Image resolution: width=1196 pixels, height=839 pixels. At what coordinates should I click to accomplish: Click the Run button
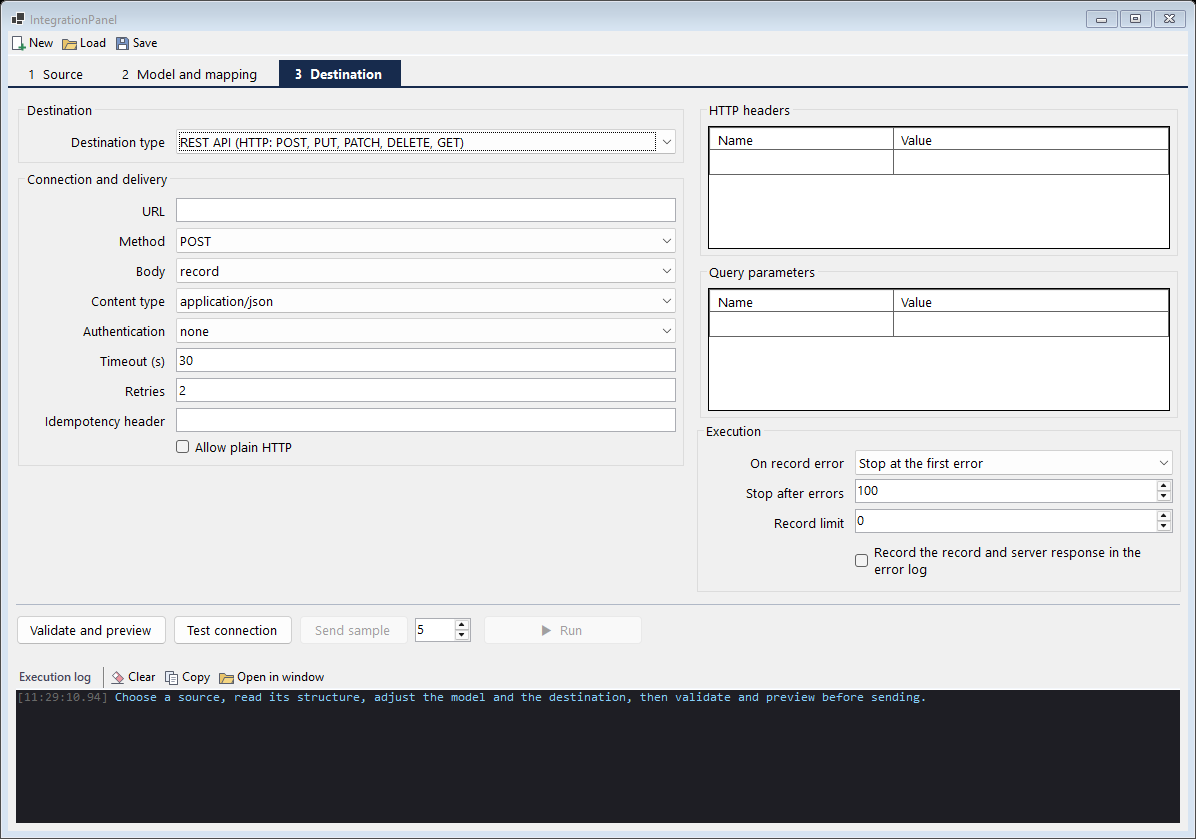(563, 630)
